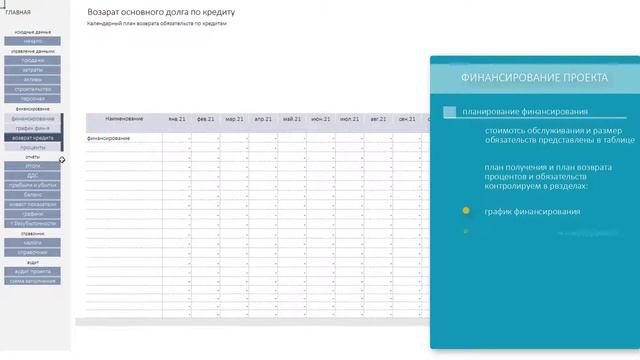This screenshot has width=640, height=360.
Task: Click horizontal scrollbar below the table
Action: pyautogui.click(x=252, y=322)
